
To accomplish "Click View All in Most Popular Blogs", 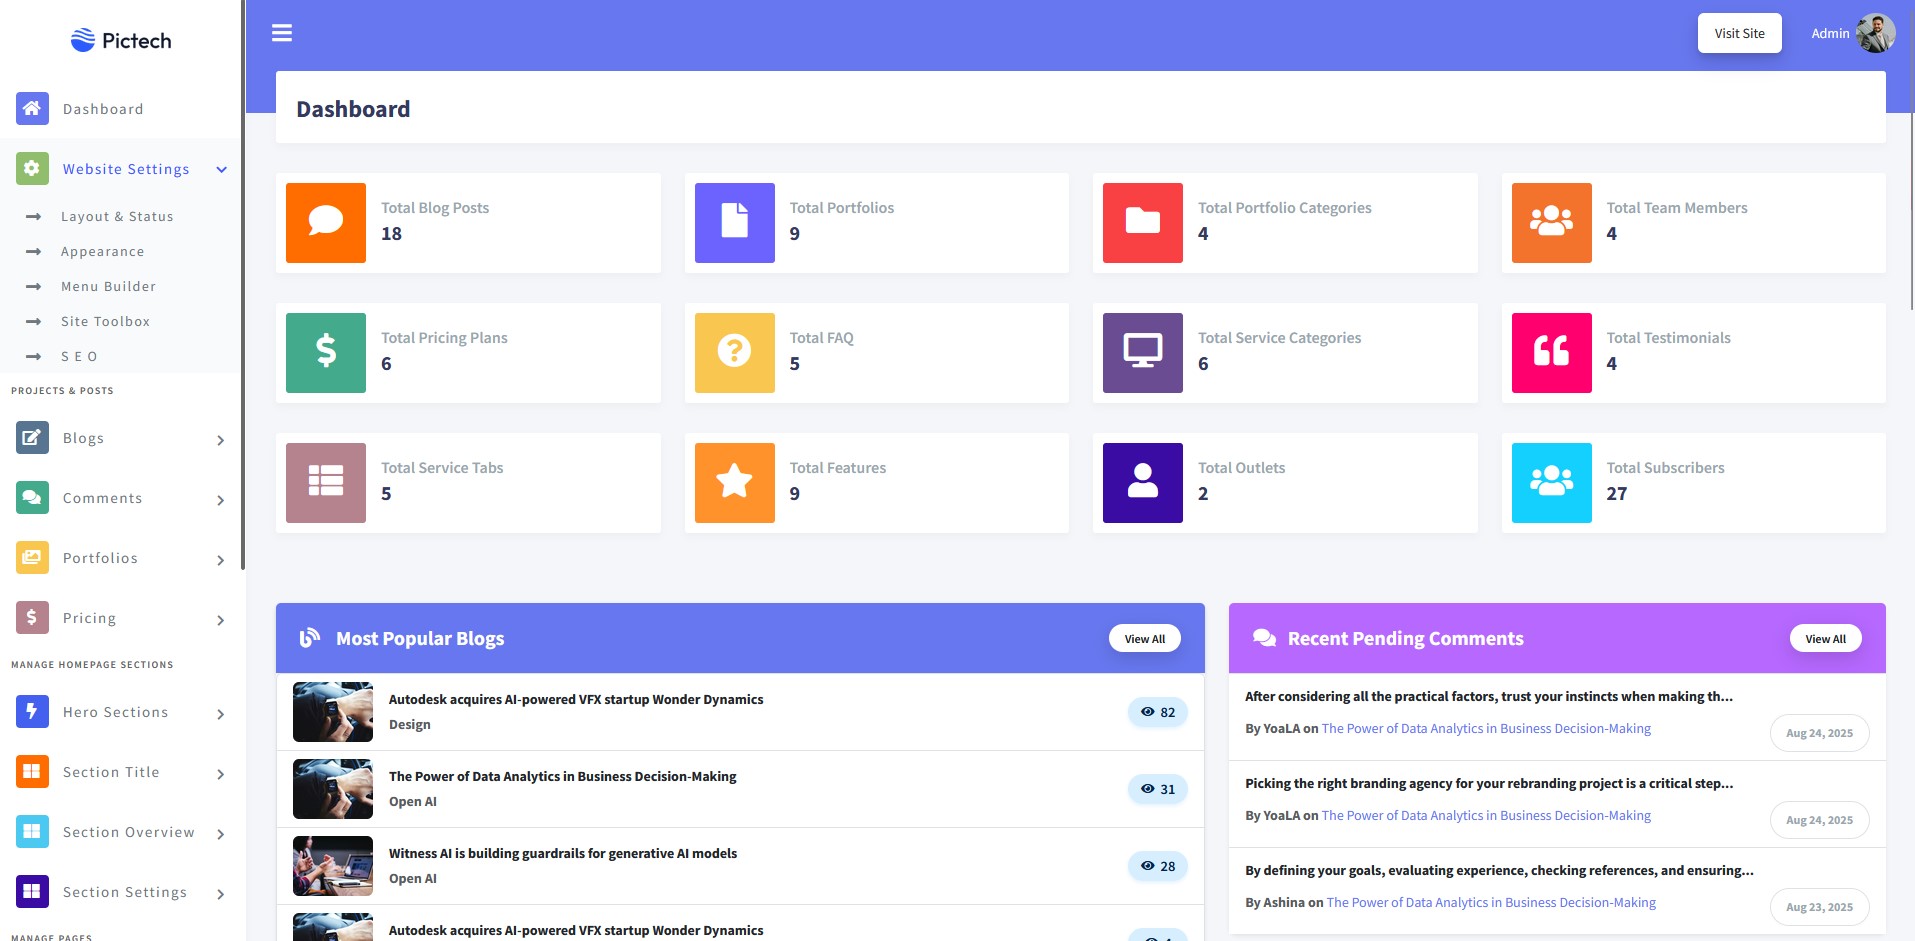I will [x=1145, y=639].
